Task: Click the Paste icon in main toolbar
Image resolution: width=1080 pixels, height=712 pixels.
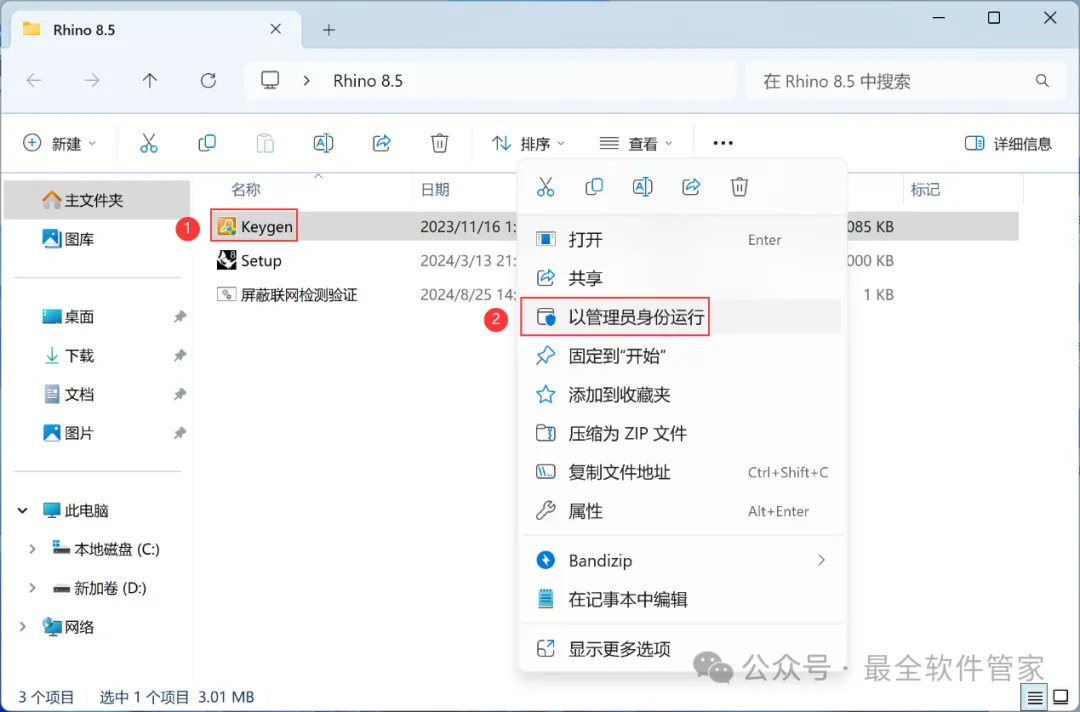Action: tap(265, 143)
